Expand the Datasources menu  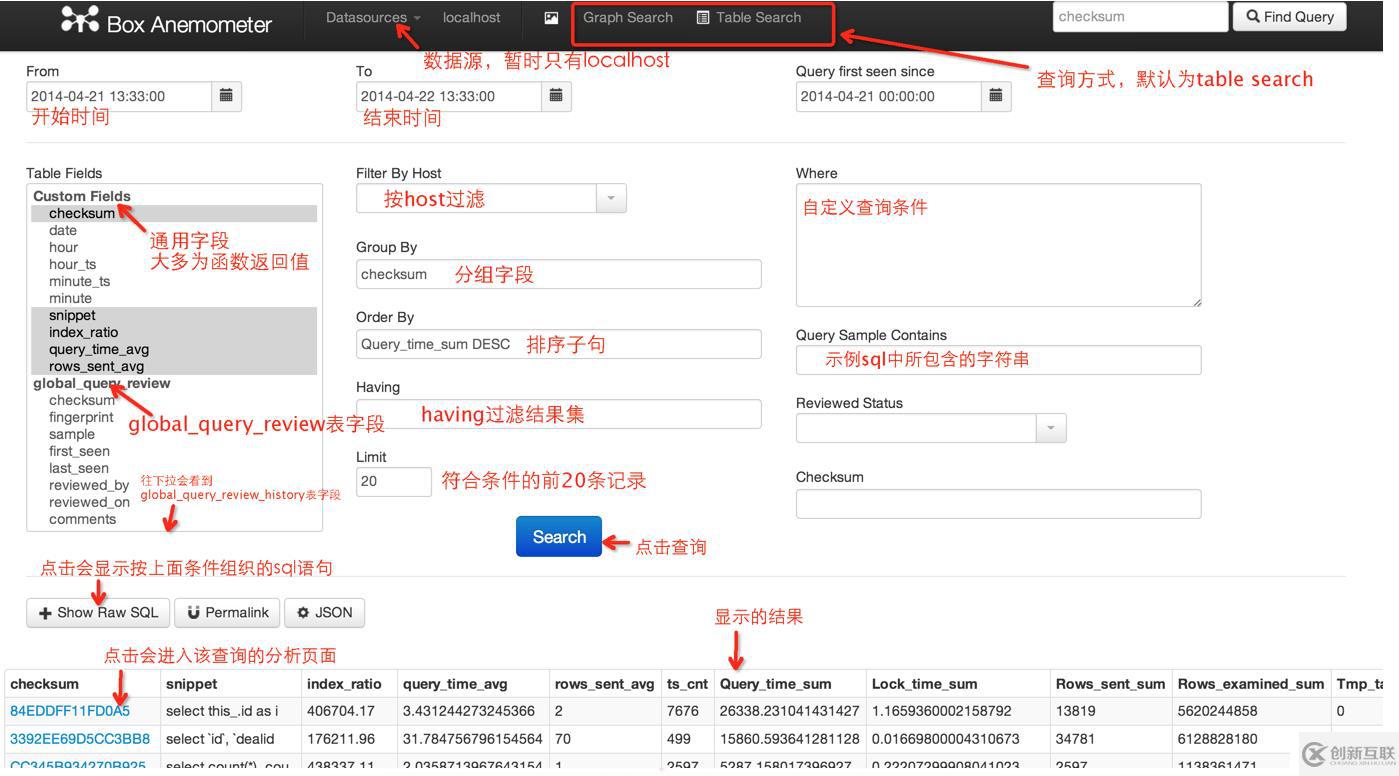click(373, 17)
